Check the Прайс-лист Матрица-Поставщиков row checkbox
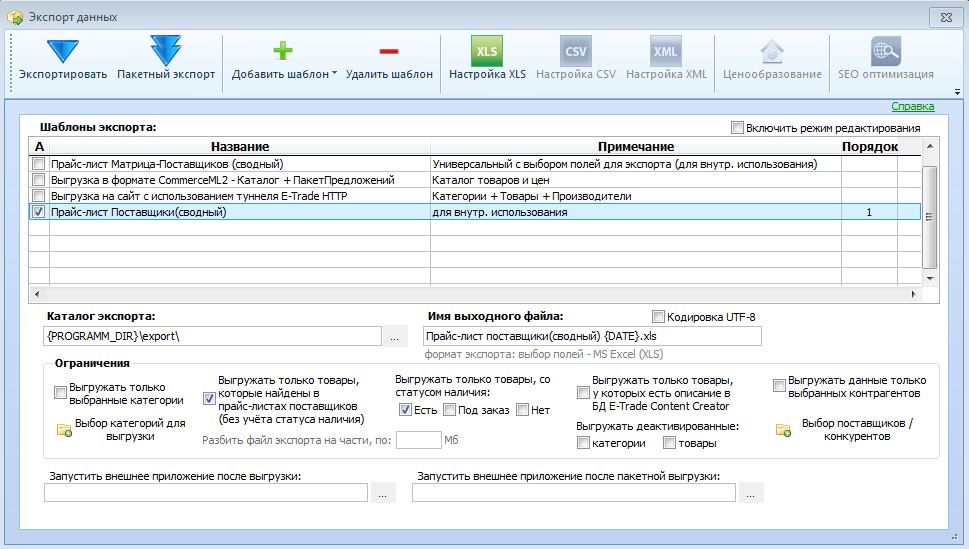Screen dimensions: 969x549 (38, 164)
